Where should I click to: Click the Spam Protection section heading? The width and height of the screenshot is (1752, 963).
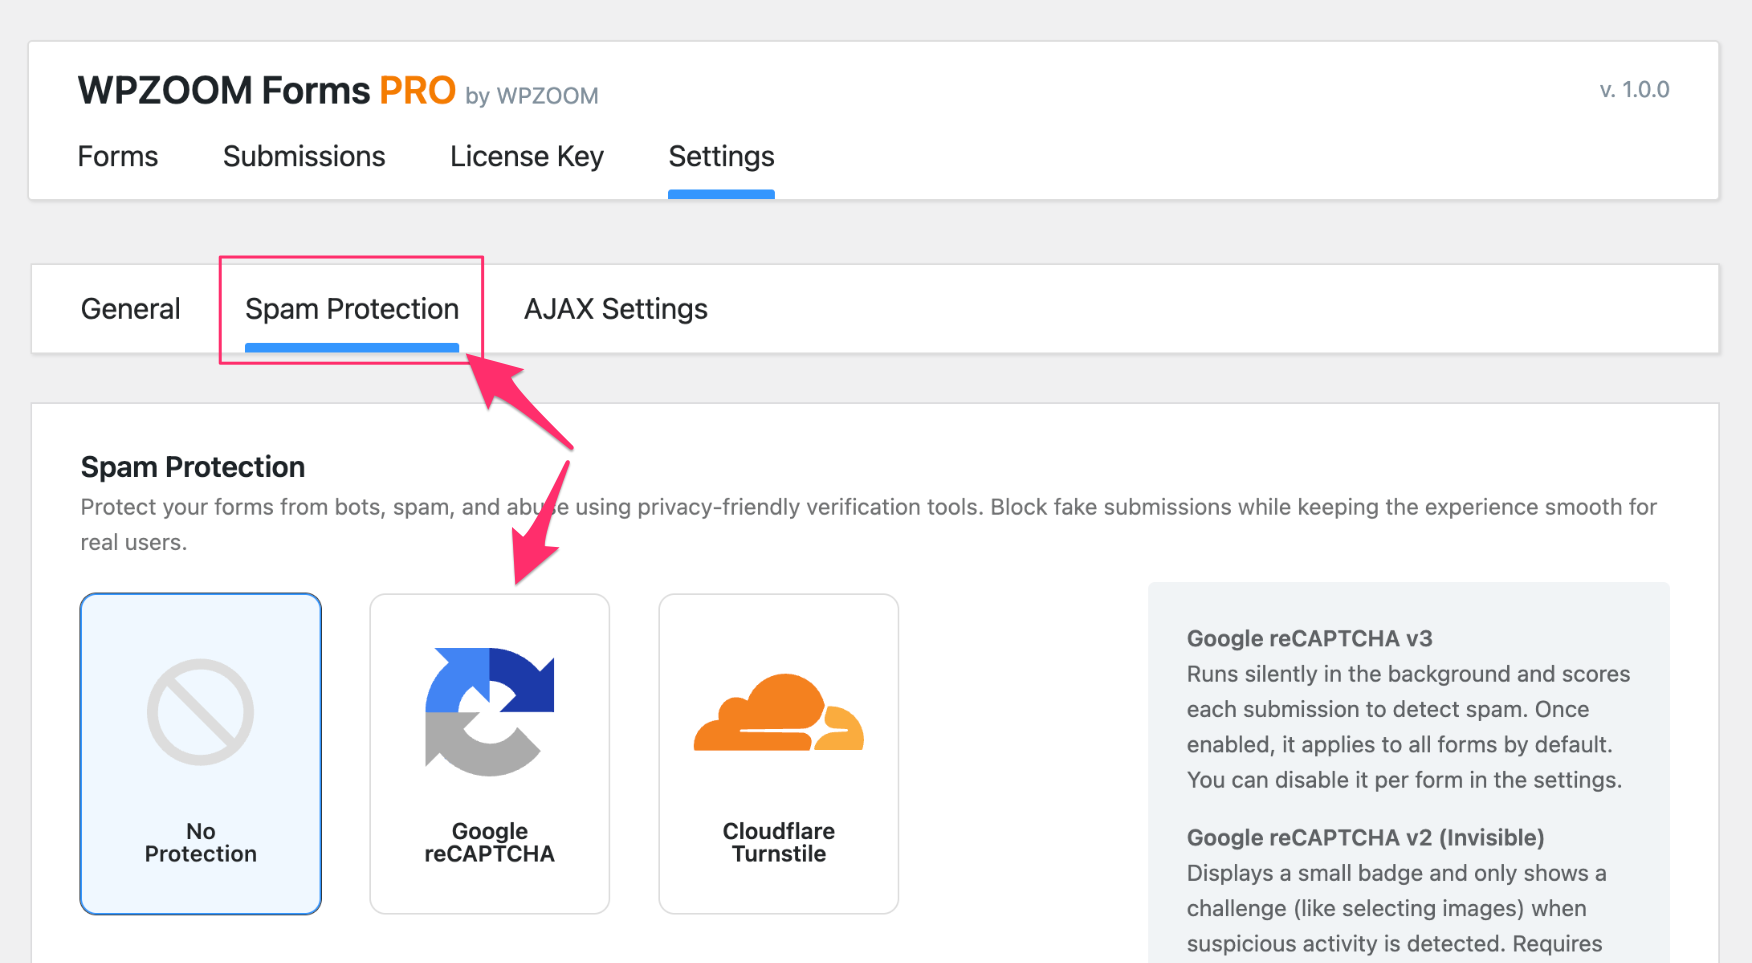pyautogui.click(x=193, y=467)
